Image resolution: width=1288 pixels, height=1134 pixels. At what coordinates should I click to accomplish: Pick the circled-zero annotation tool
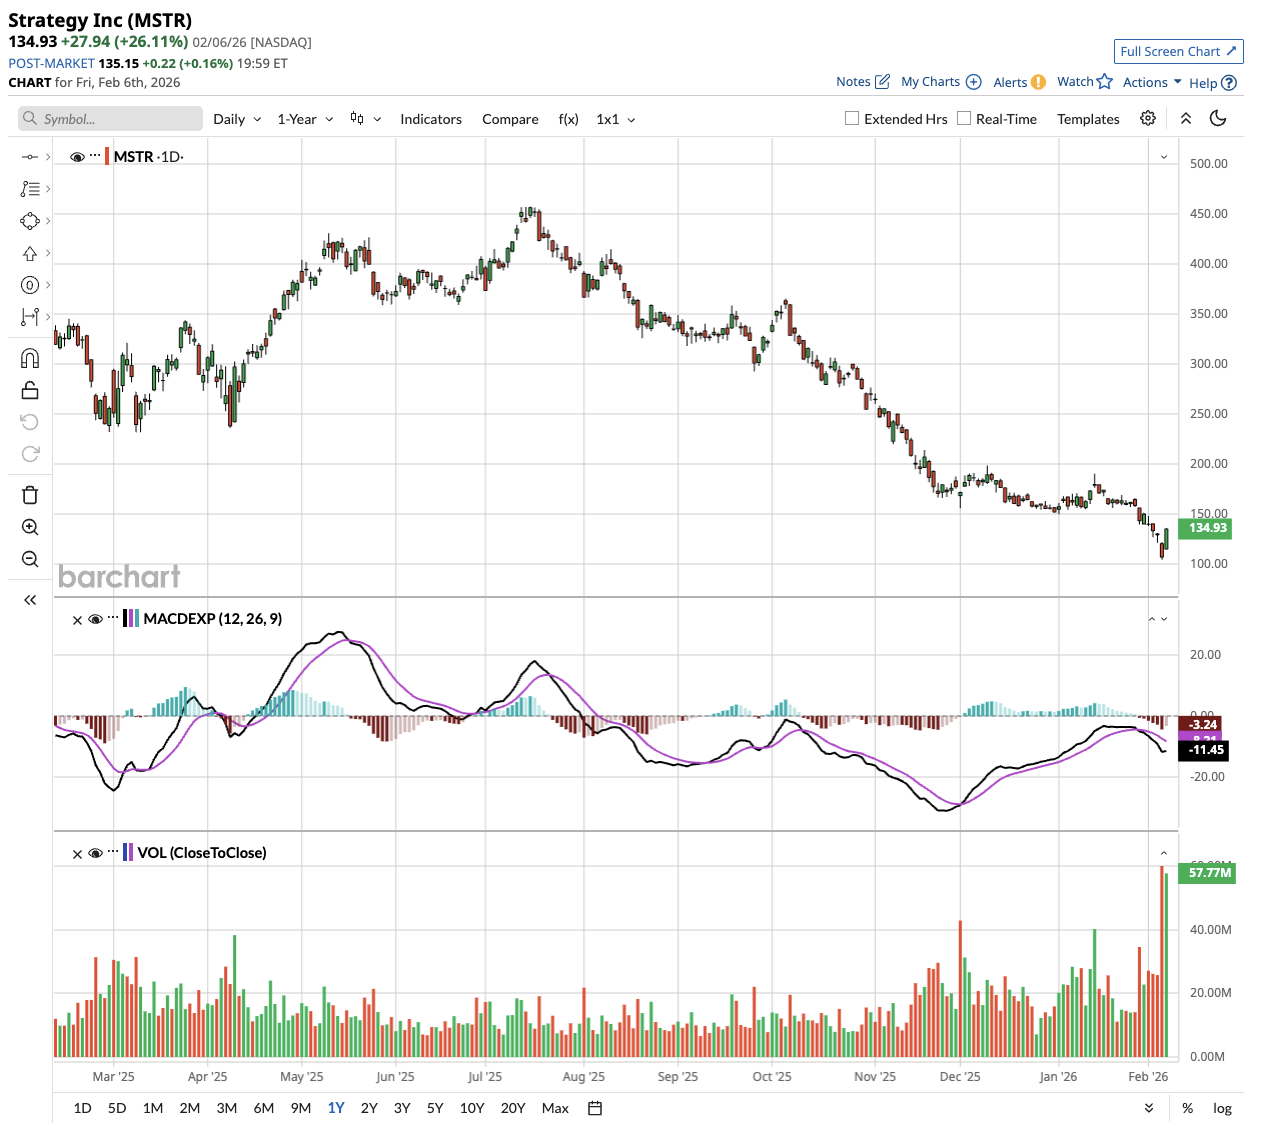click(x=30, y=286)
